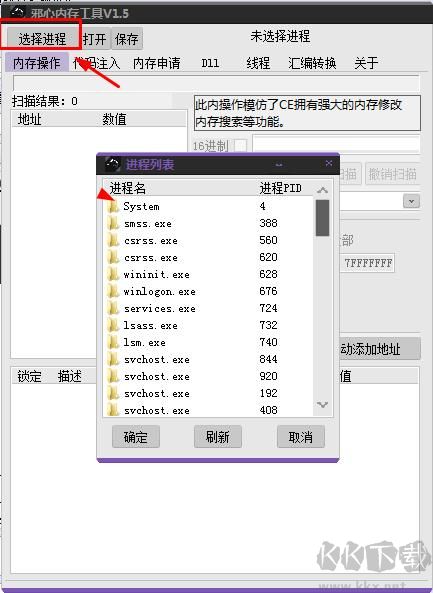Click the 进程列表 dialog title icon

pyautogui.click(x=112, y=165)
